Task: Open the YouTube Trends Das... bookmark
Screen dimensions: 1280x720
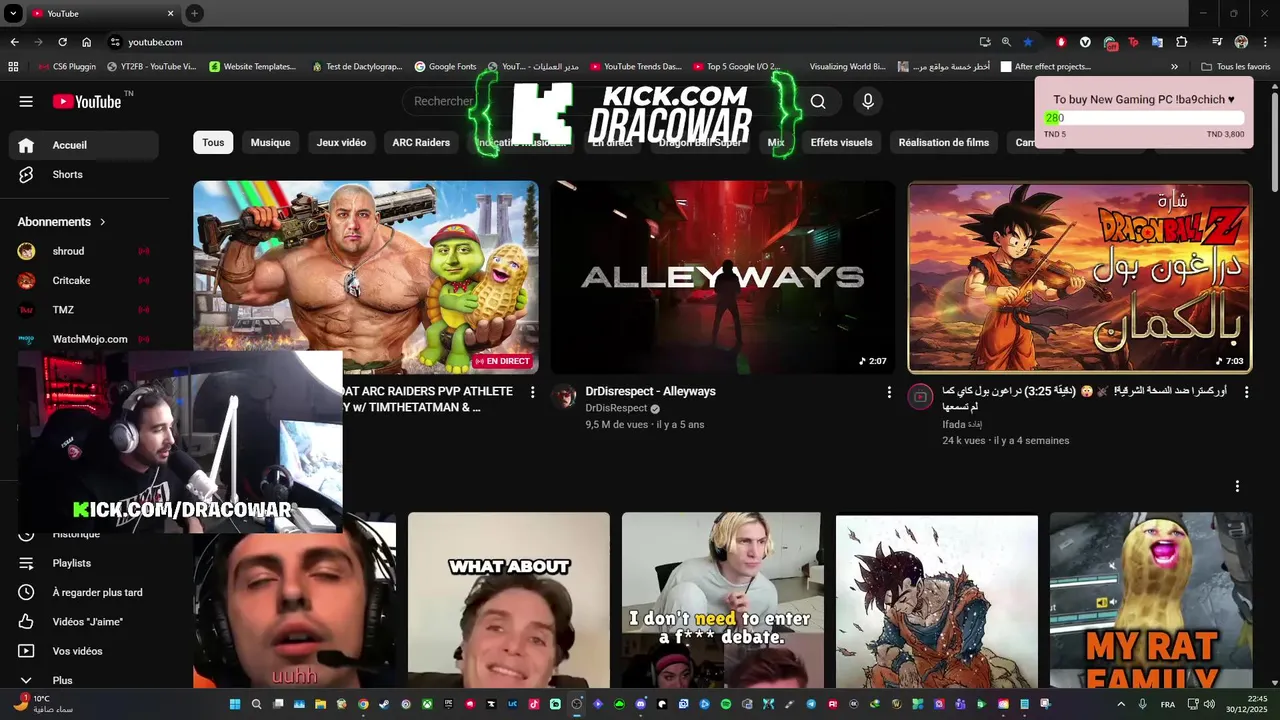Action: [636, 67]
